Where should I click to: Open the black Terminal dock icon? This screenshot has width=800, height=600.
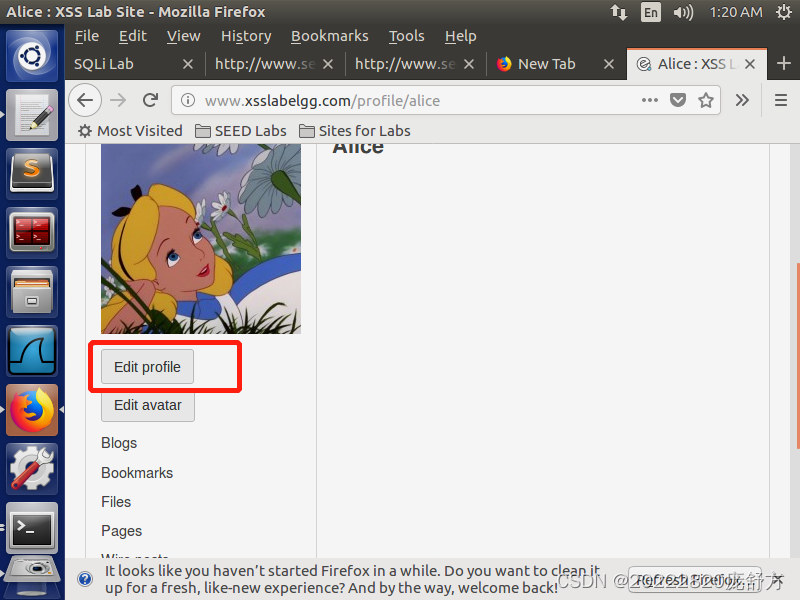point(32,528)
